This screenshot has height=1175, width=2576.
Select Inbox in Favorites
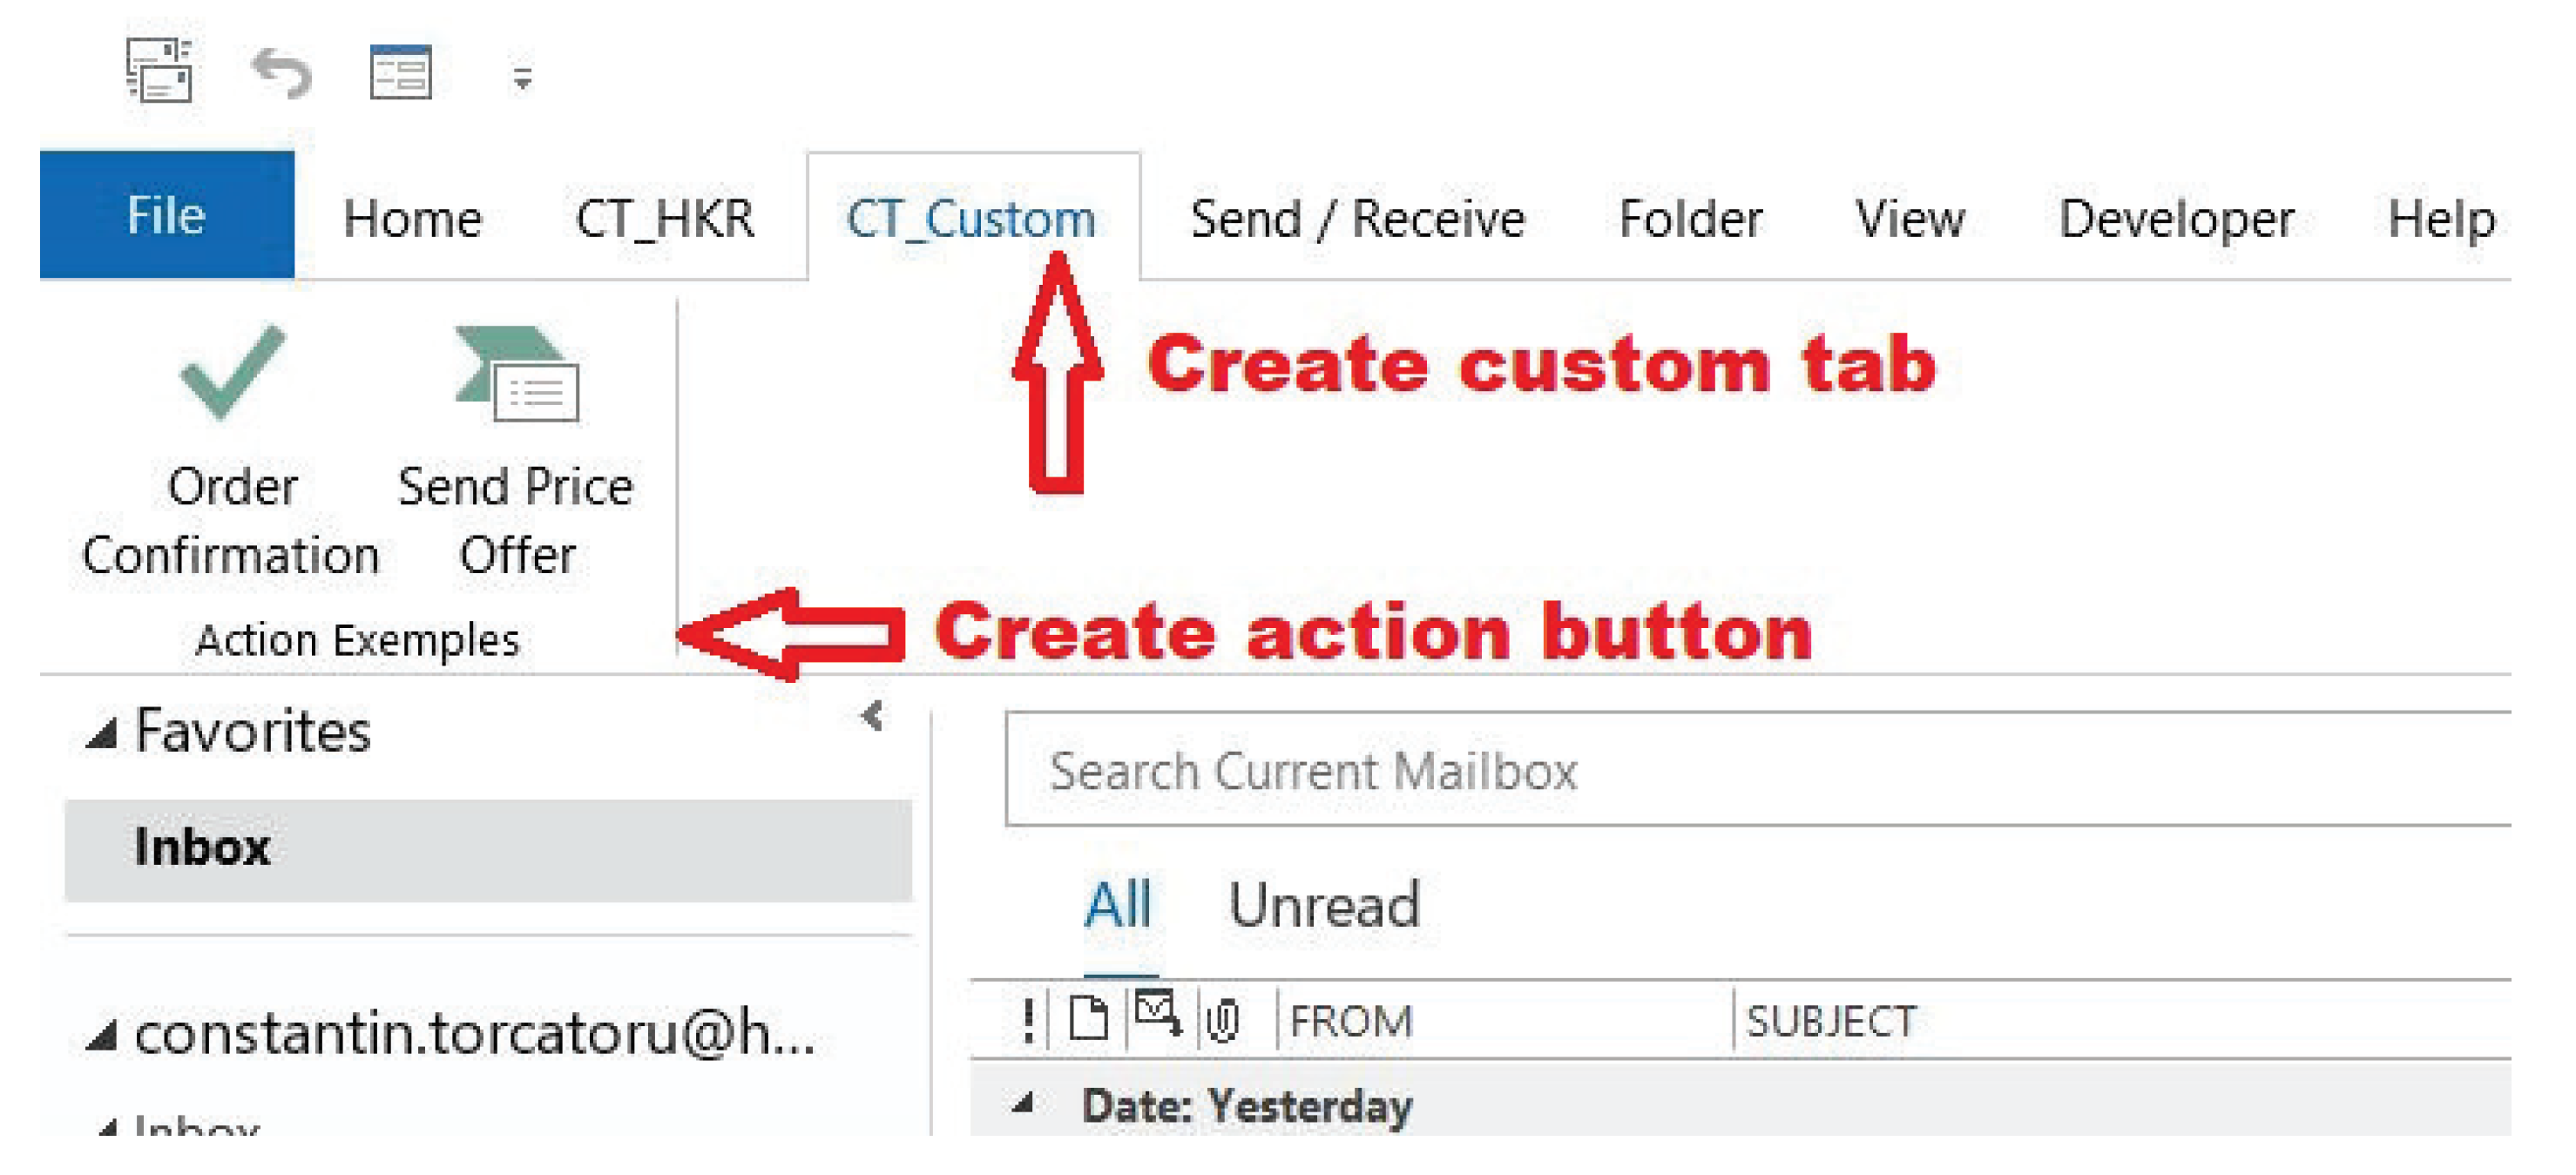coord(203,848)
